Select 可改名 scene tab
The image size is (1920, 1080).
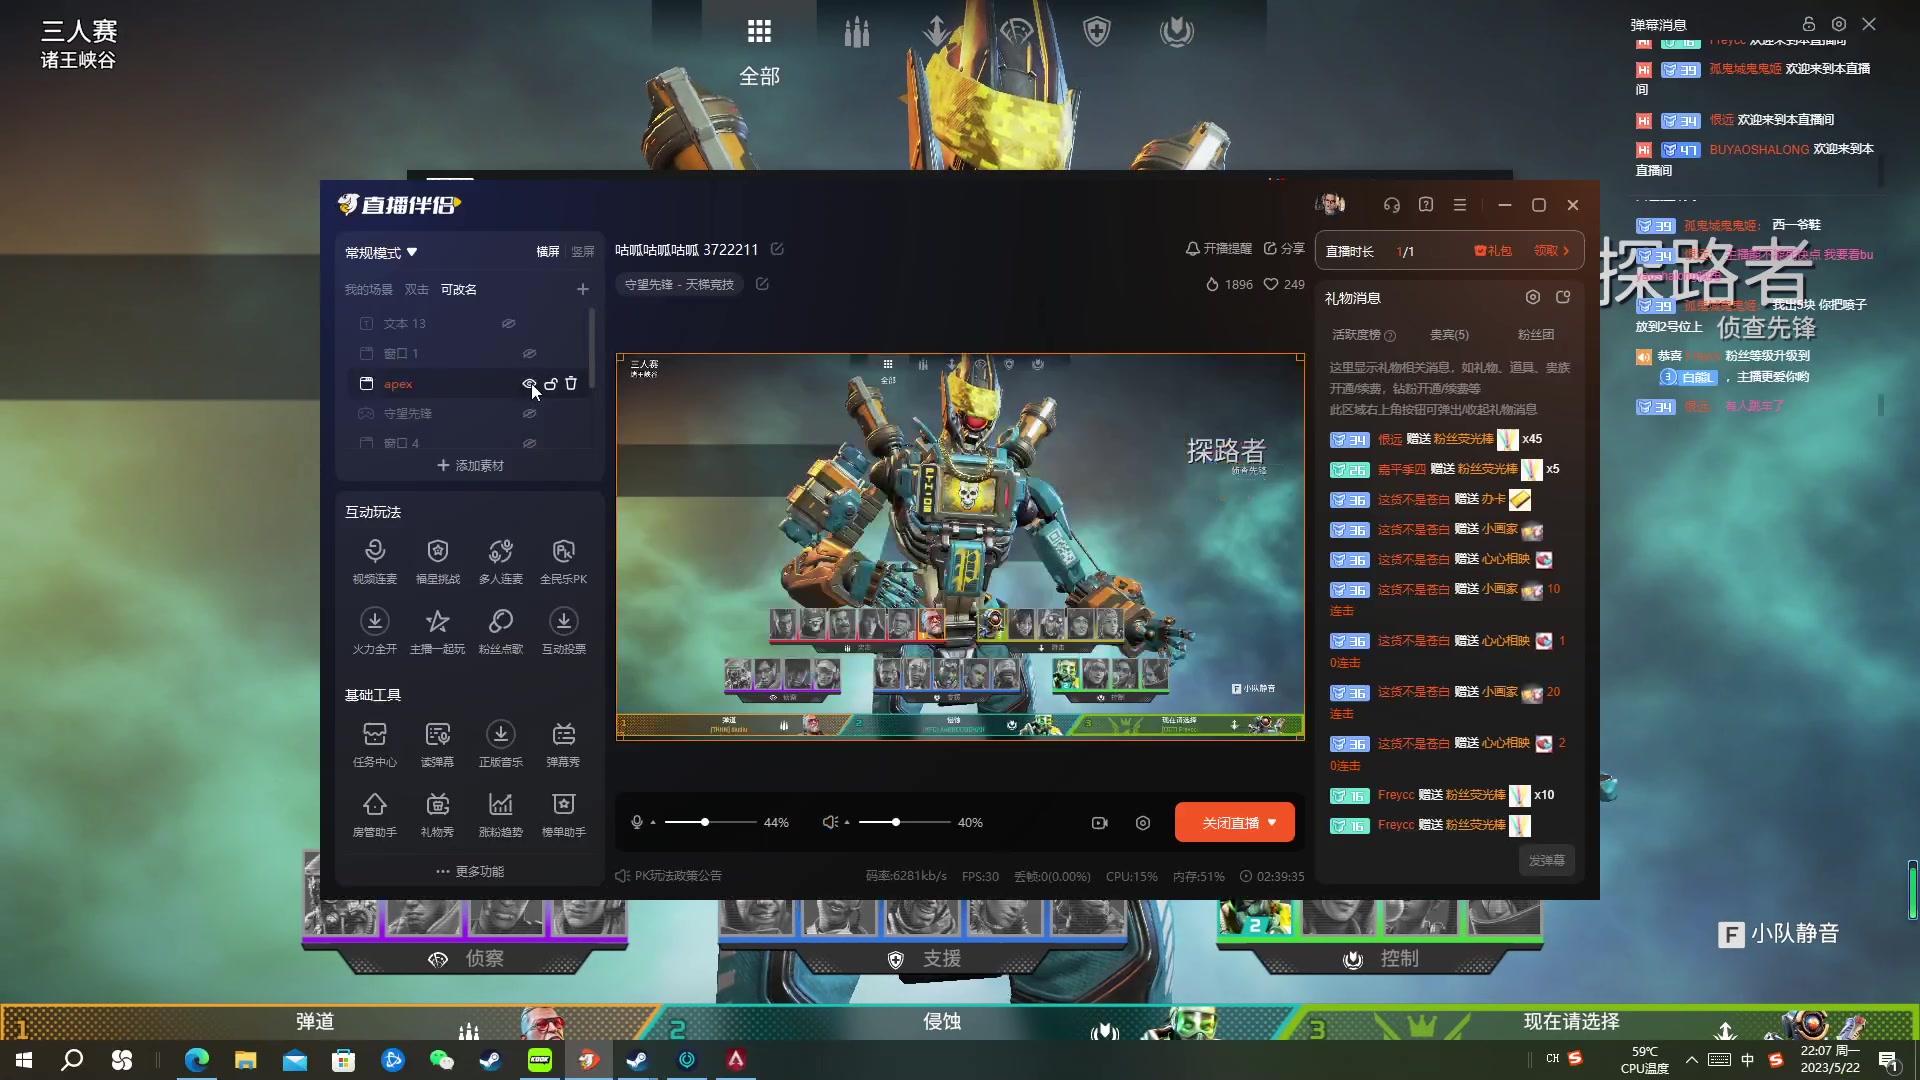point(459,289)
